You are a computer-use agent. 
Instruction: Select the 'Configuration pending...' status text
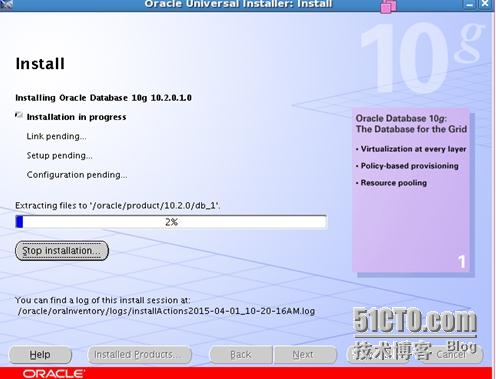[77, 175]
